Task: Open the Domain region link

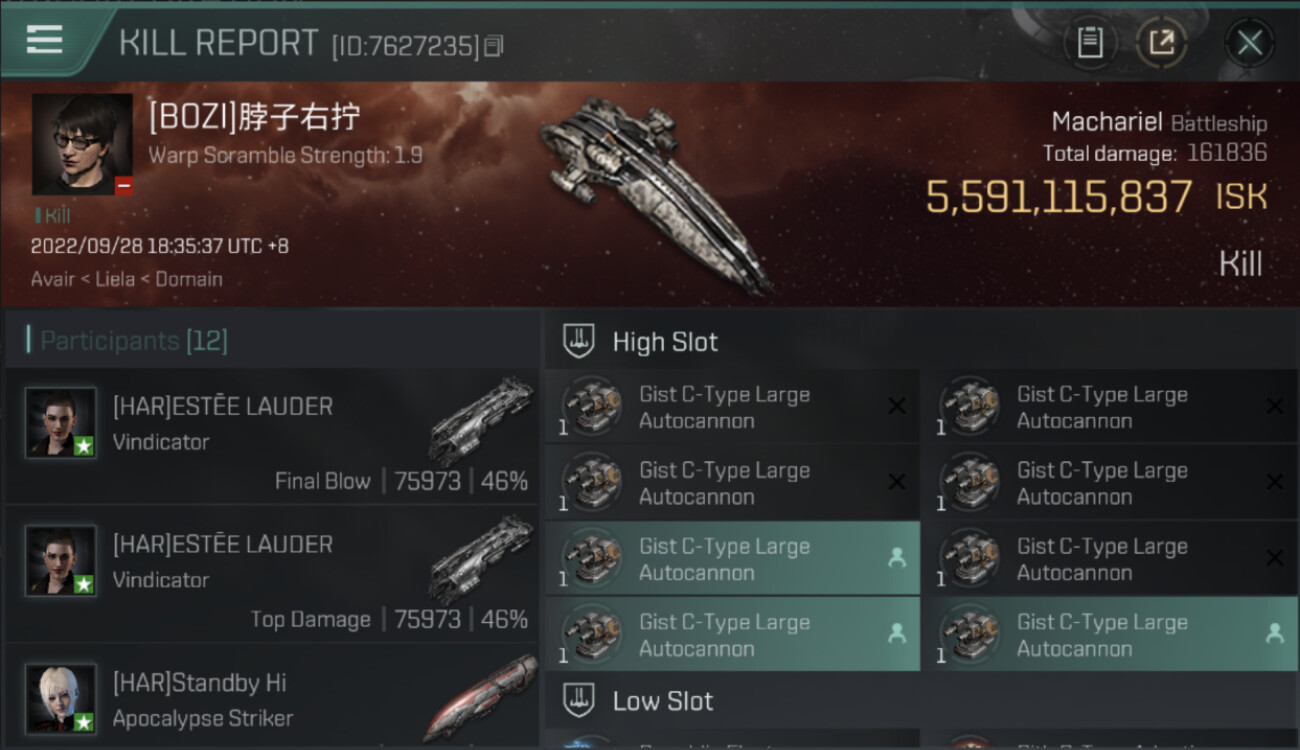Action: (x=189, y=279)
